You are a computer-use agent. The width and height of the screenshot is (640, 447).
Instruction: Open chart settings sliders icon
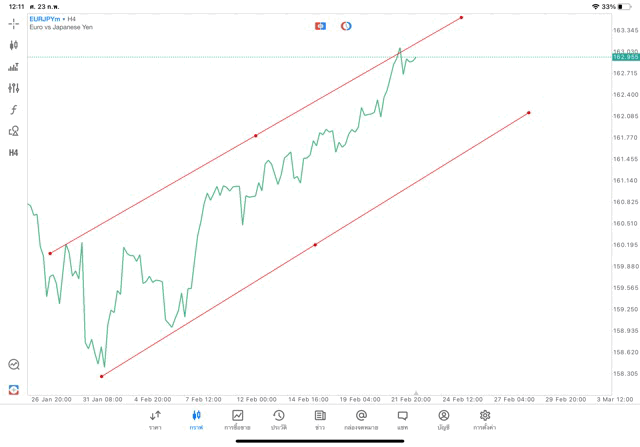[x=14, y=88]
